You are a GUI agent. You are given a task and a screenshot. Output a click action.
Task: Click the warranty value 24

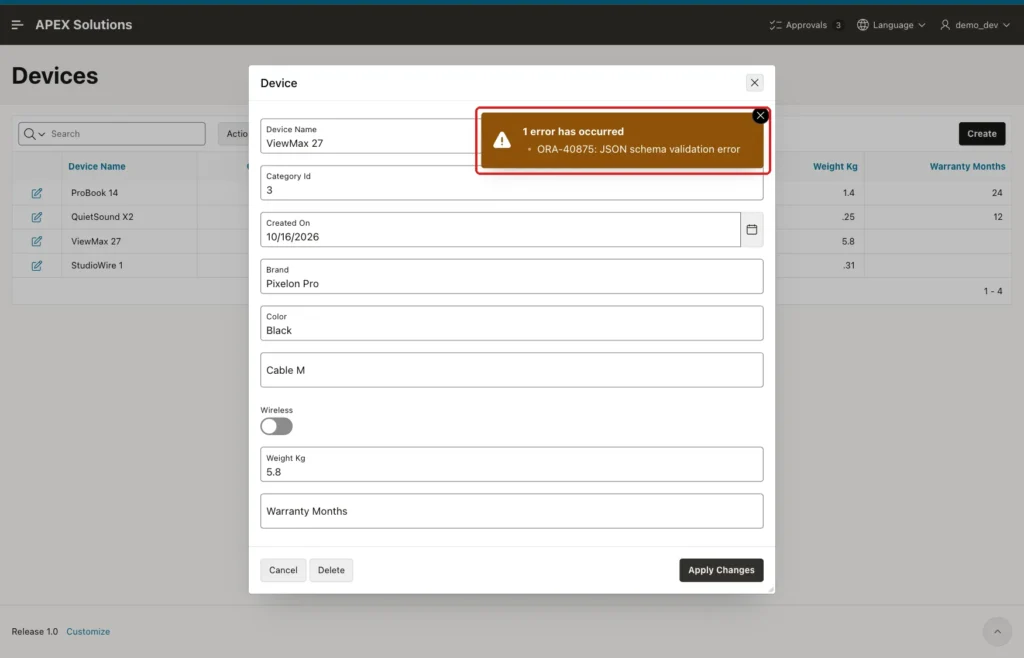coord(997,193)
